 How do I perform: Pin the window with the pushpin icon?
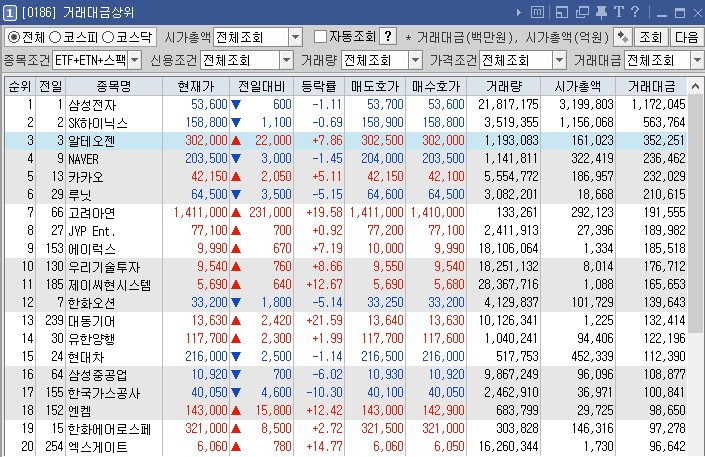(602, 12)
